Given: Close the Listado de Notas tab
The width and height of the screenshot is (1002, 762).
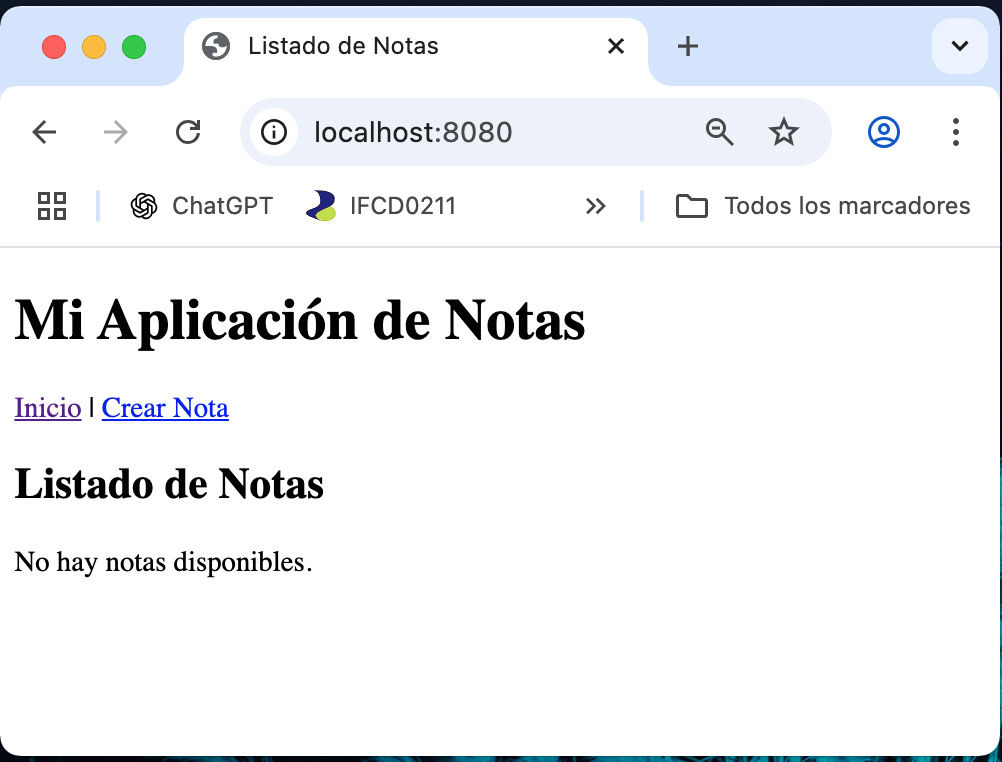Looking at the screenshot, I should coord(616,46).
